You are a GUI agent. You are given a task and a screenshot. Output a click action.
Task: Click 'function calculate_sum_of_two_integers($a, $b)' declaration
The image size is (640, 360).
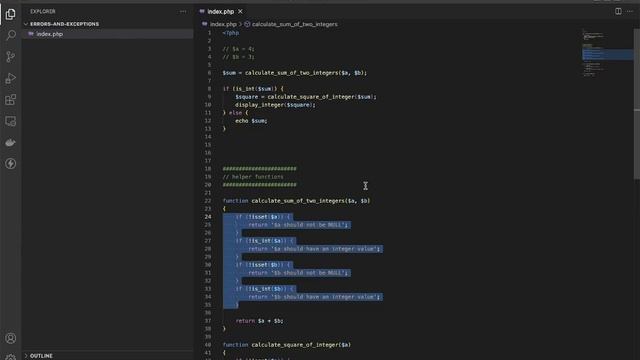(297, 201)
